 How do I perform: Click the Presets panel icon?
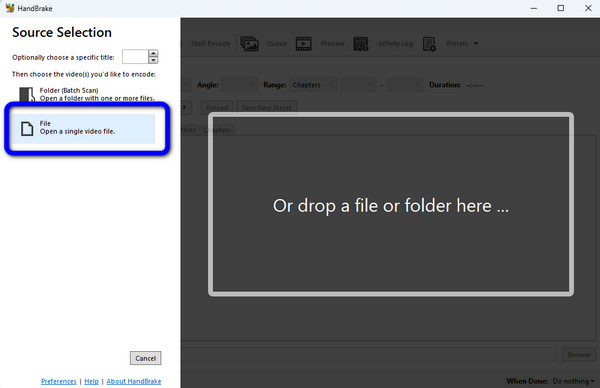click(x=429, y=44)
